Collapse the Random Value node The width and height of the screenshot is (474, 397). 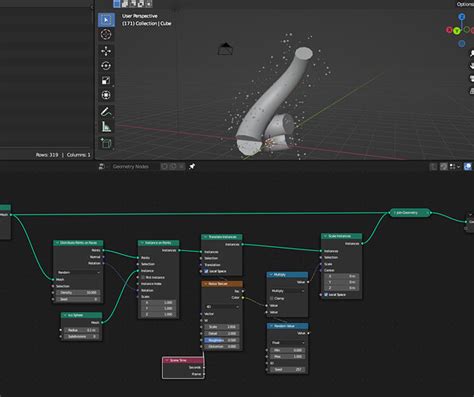271,326
